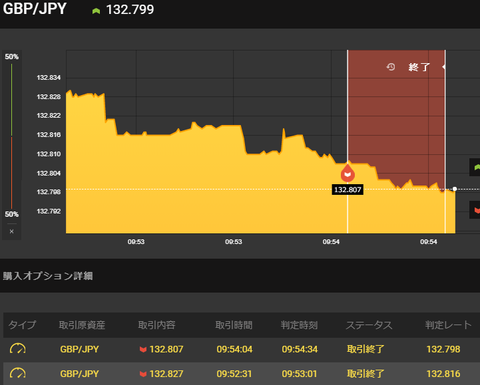
Task: Click trade time 09:54:04
Action: 234,349
